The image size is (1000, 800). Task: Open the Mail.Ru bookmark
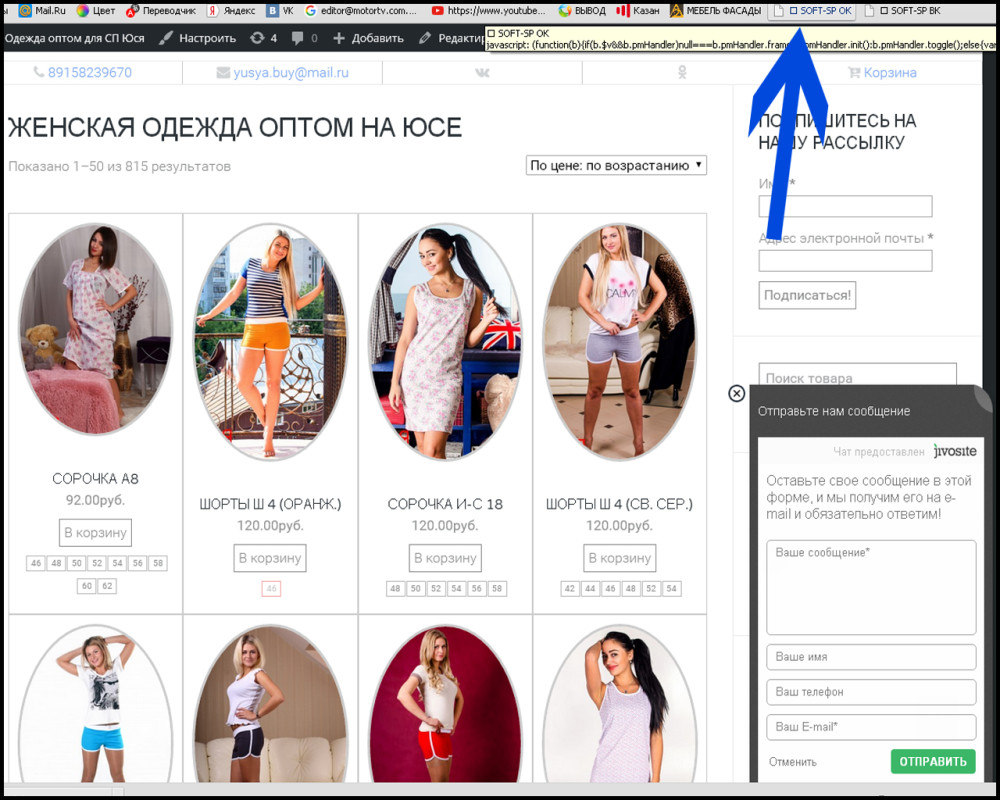(42, 11)
